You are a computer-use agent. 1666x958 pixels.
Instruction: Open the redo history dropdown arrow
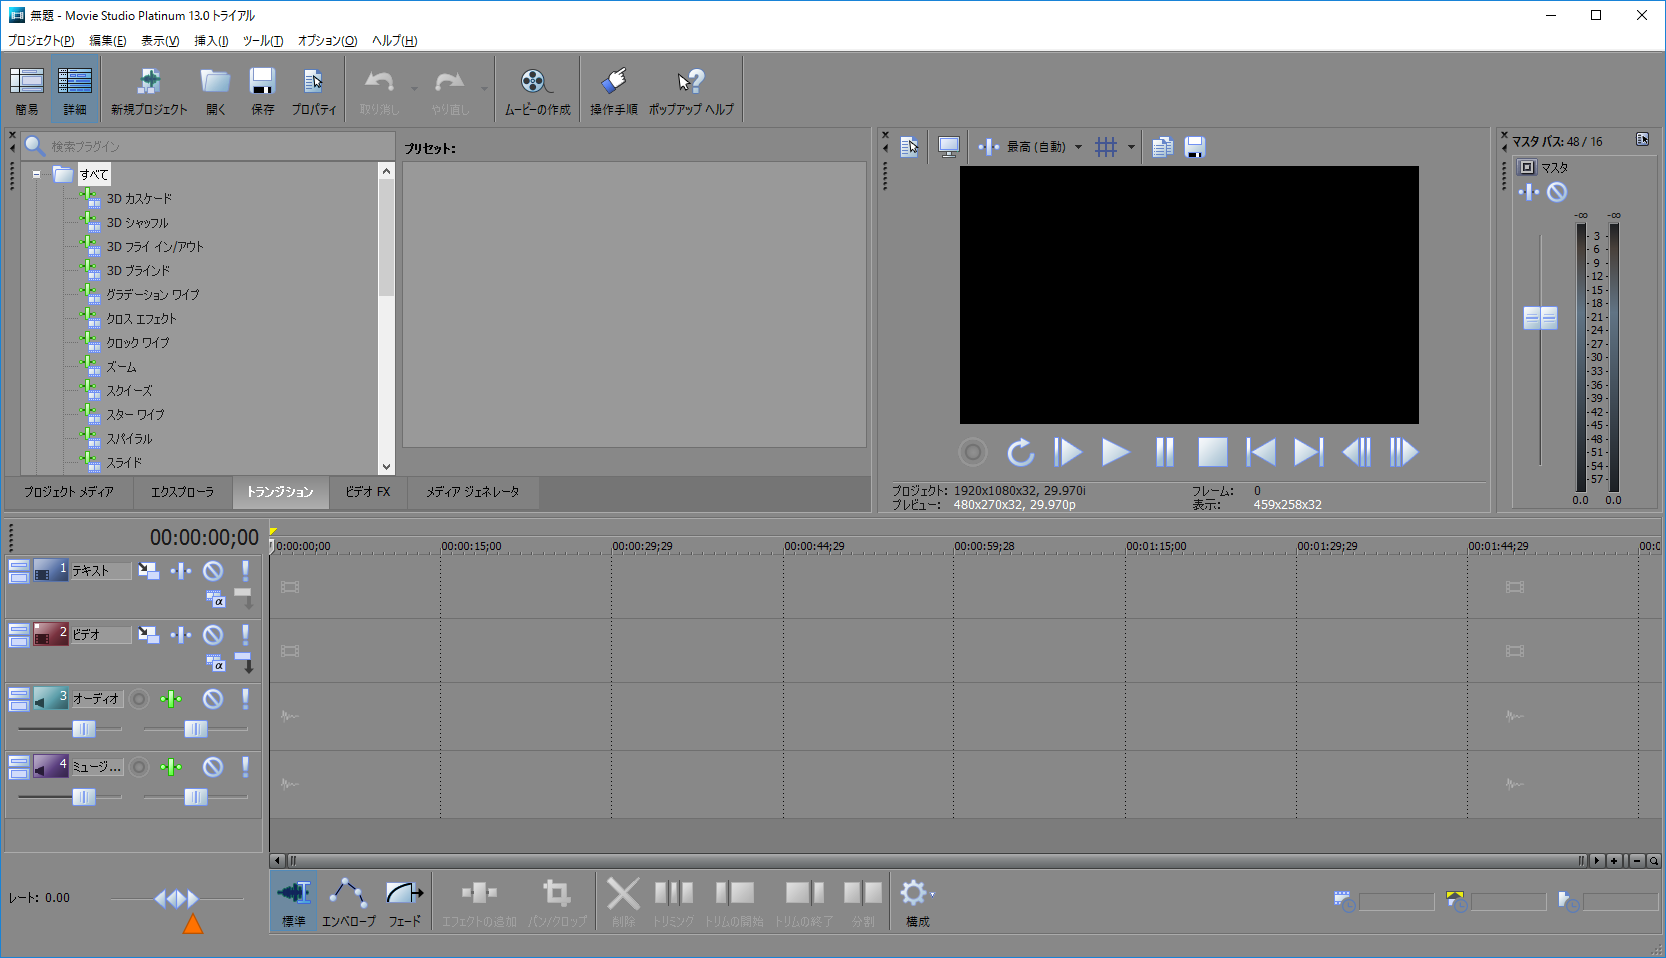[x=484, y=89]
